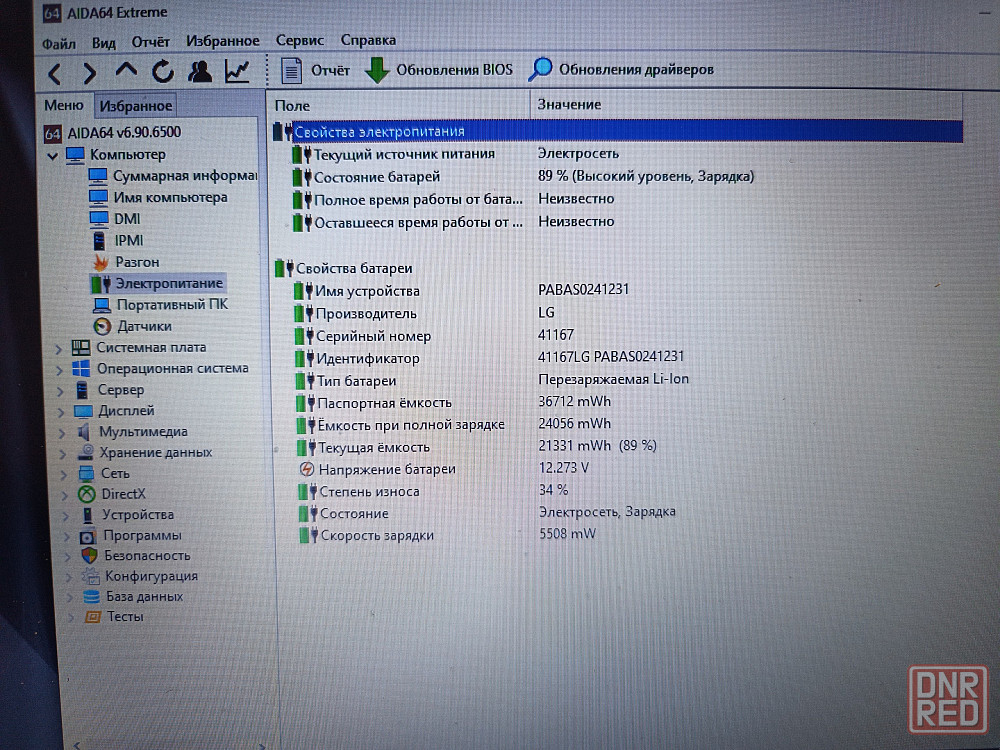Click the Тесты benchmark icon

[93, 617]
